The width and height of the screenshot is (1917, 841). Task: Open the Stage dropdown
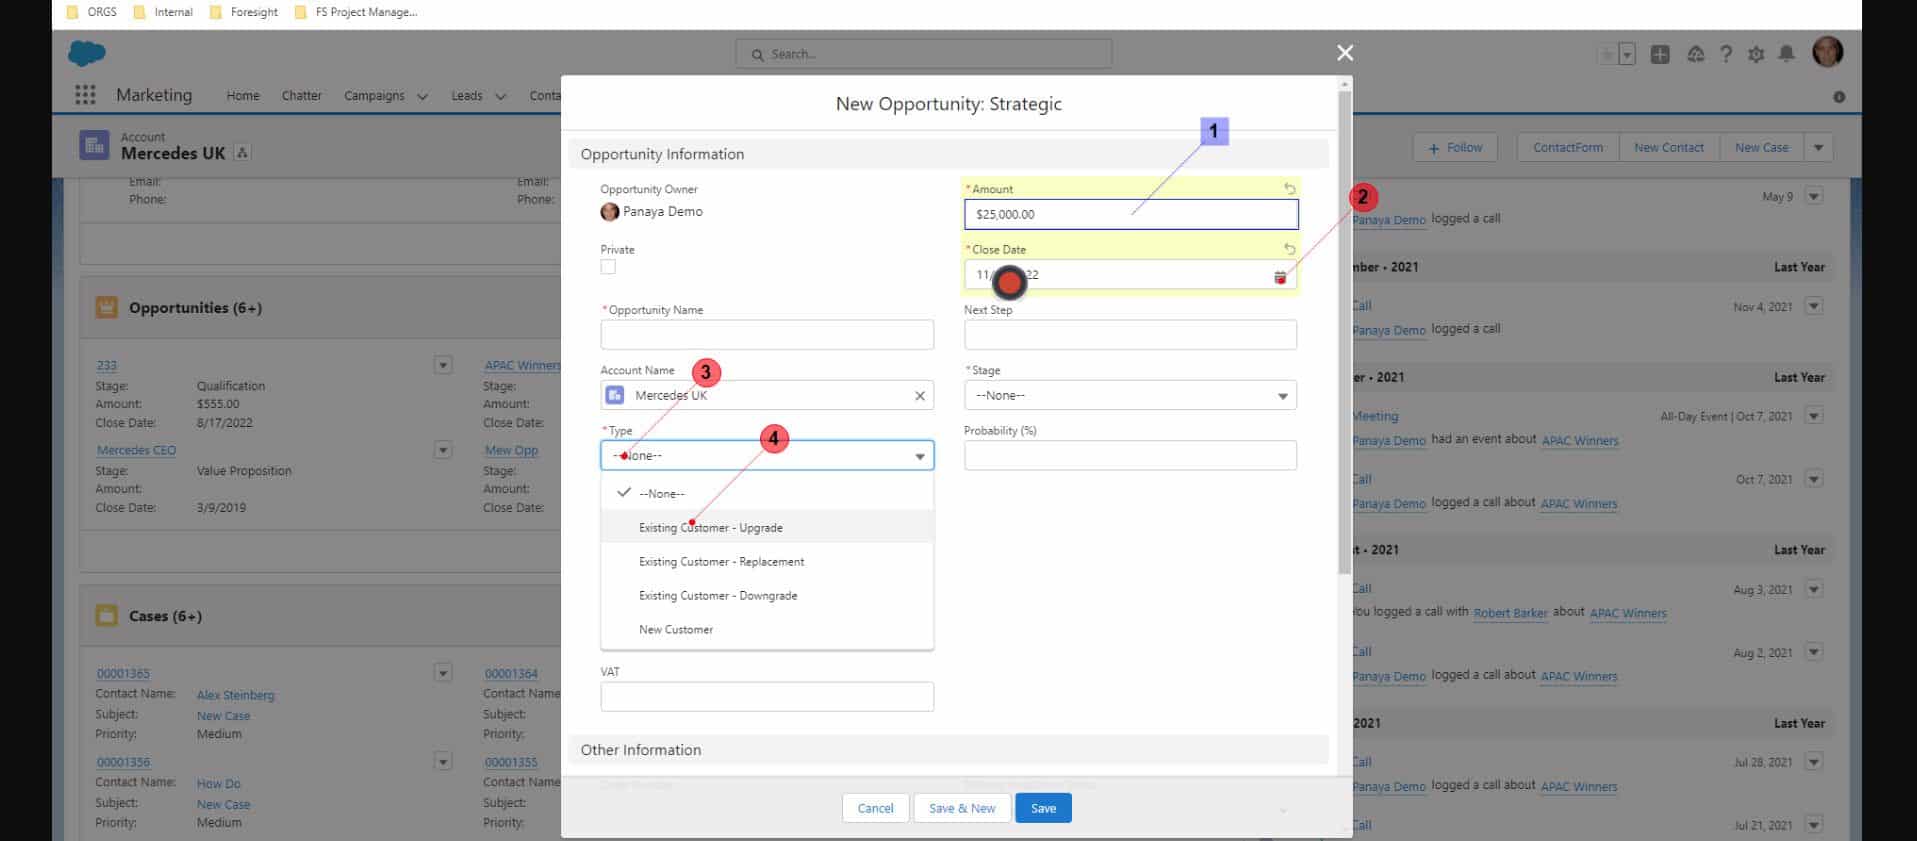pos(1130,395)
